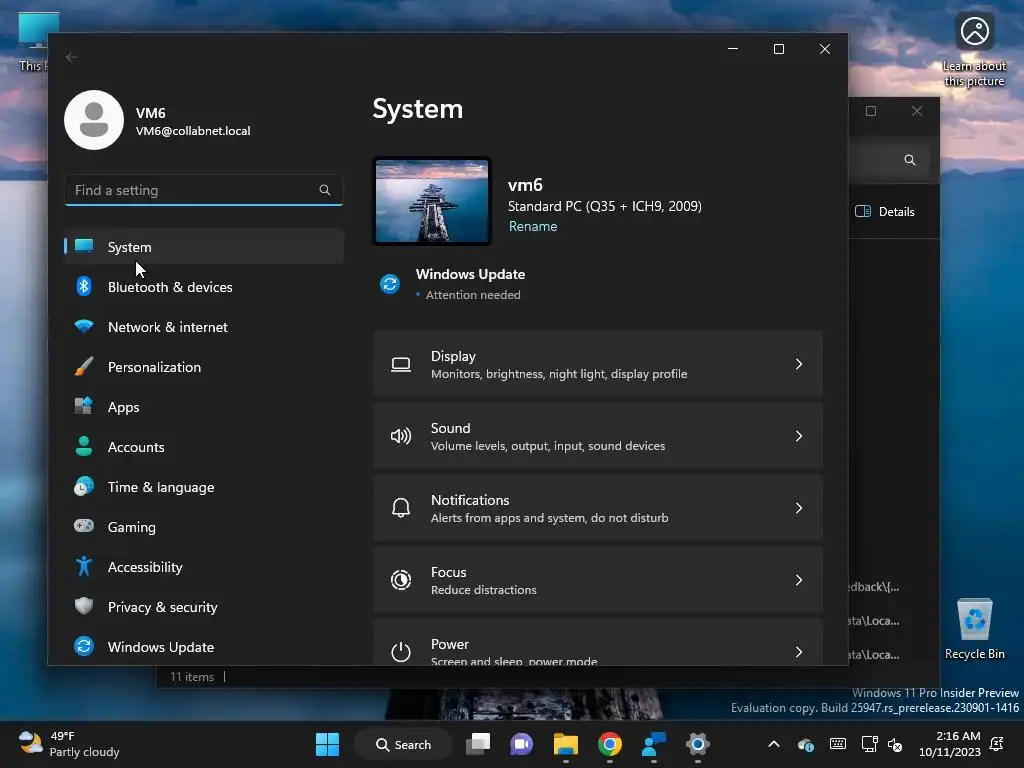This screenshot has width=1024, height=768.
Task: Click search icon in File Explorer window
Action: coord(910,160)
